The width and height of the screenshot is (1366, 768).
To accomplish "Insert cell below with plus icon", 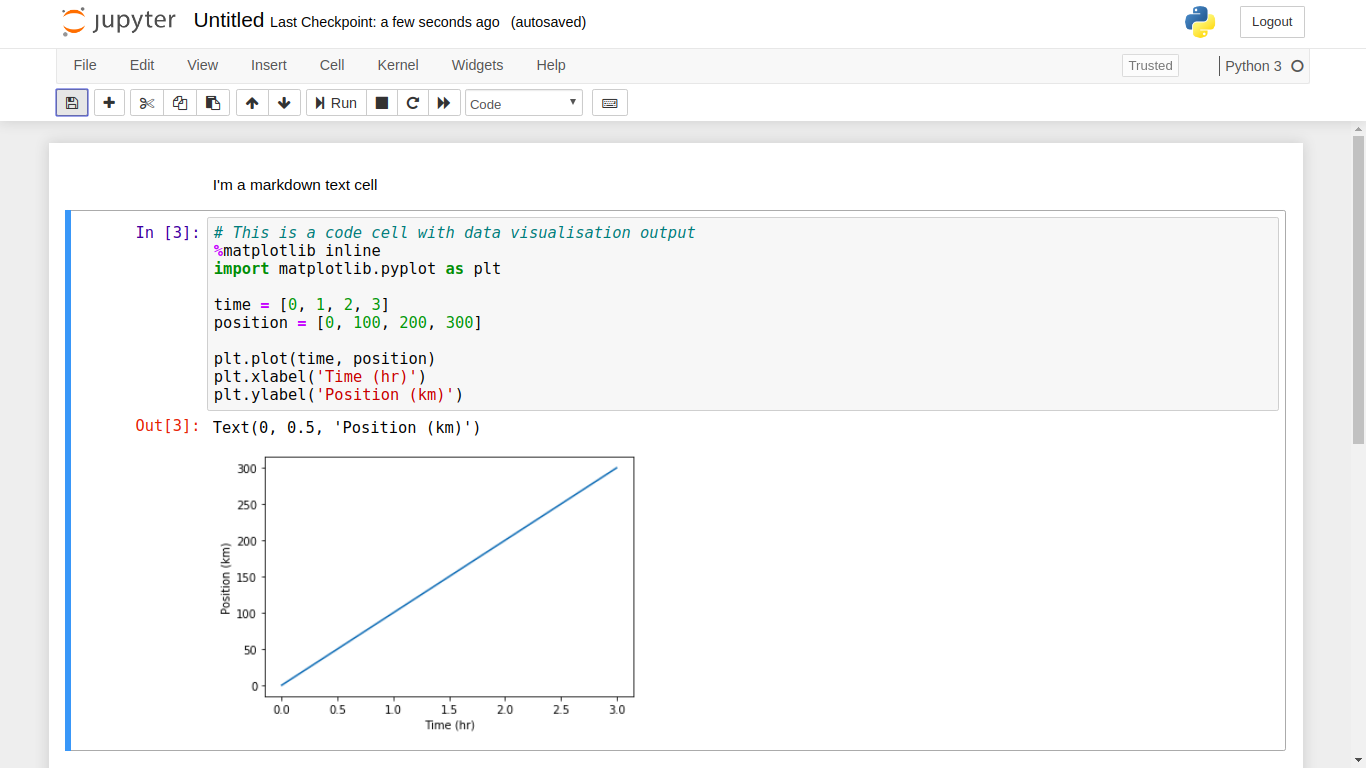I will pyautogui.click(x=109, y=103).
